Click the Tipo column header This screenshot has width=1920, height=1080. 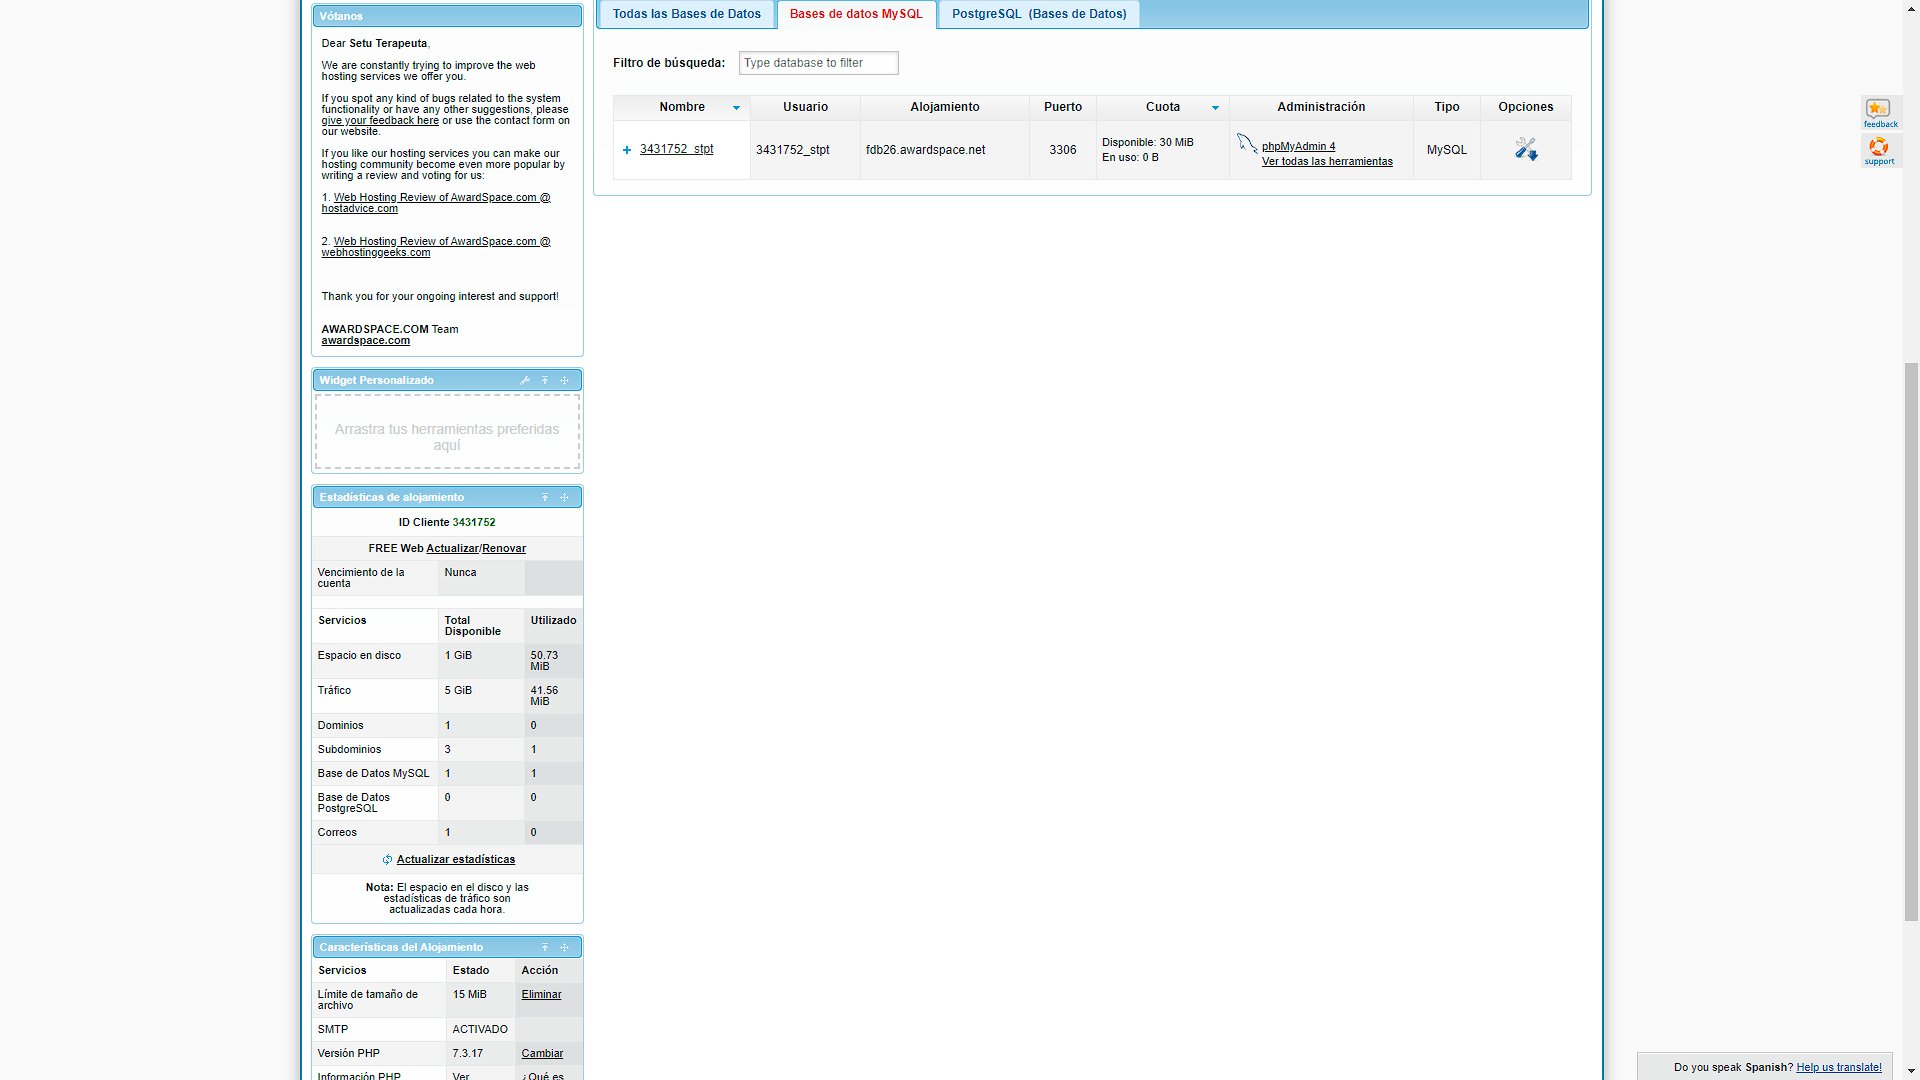[x=1447, y=107]
